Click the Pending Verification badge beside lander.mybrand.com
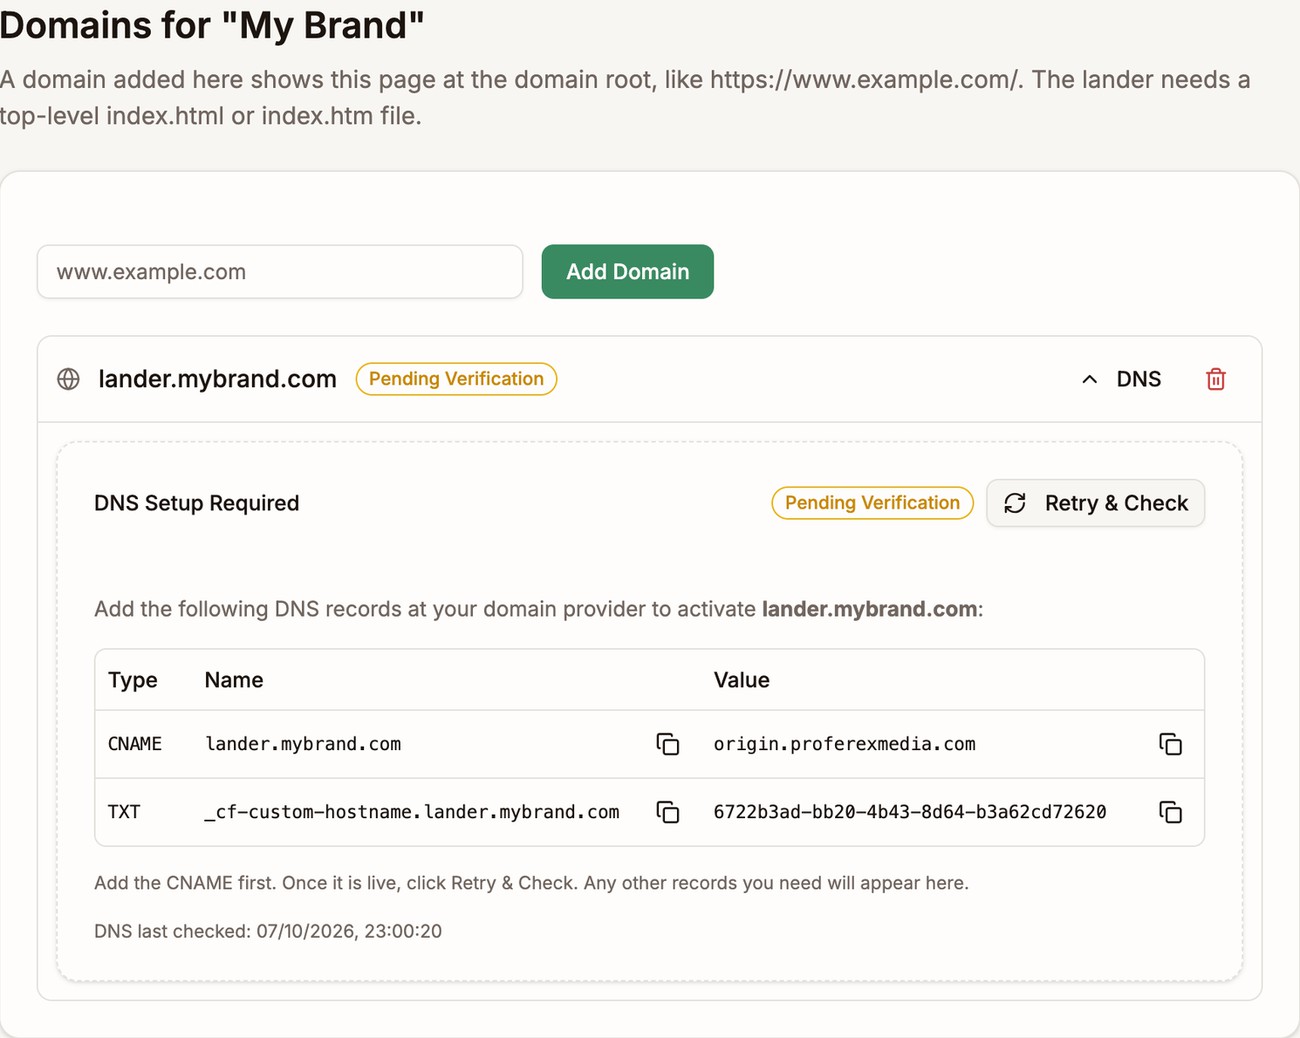 (456, 379)
